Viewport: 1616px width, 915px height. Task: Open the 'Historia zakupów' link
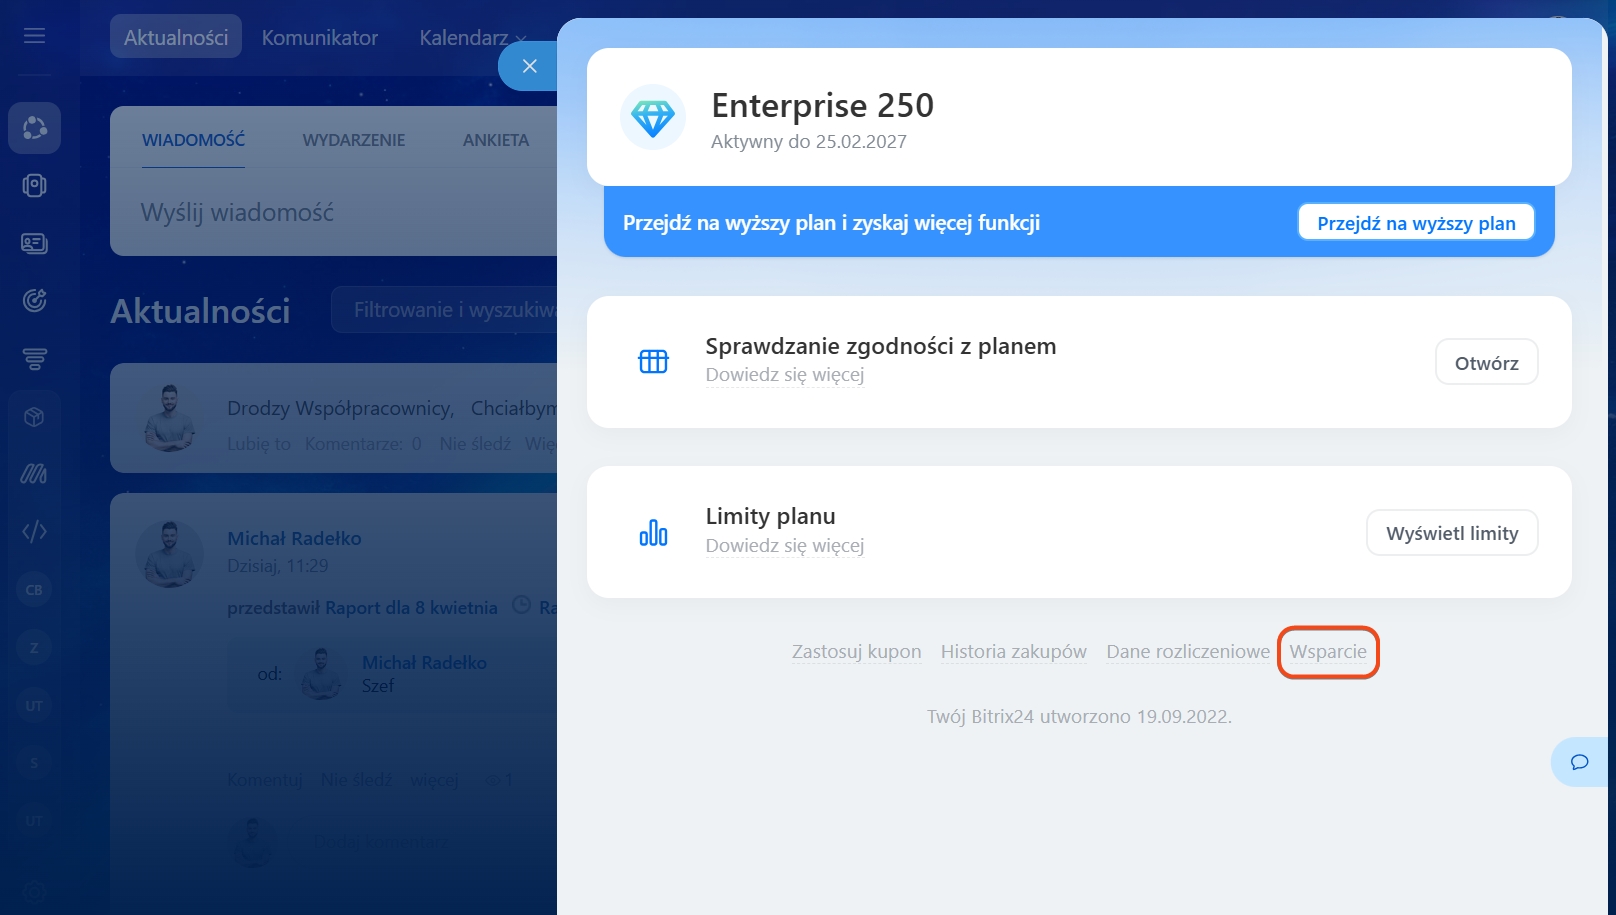1014,652
